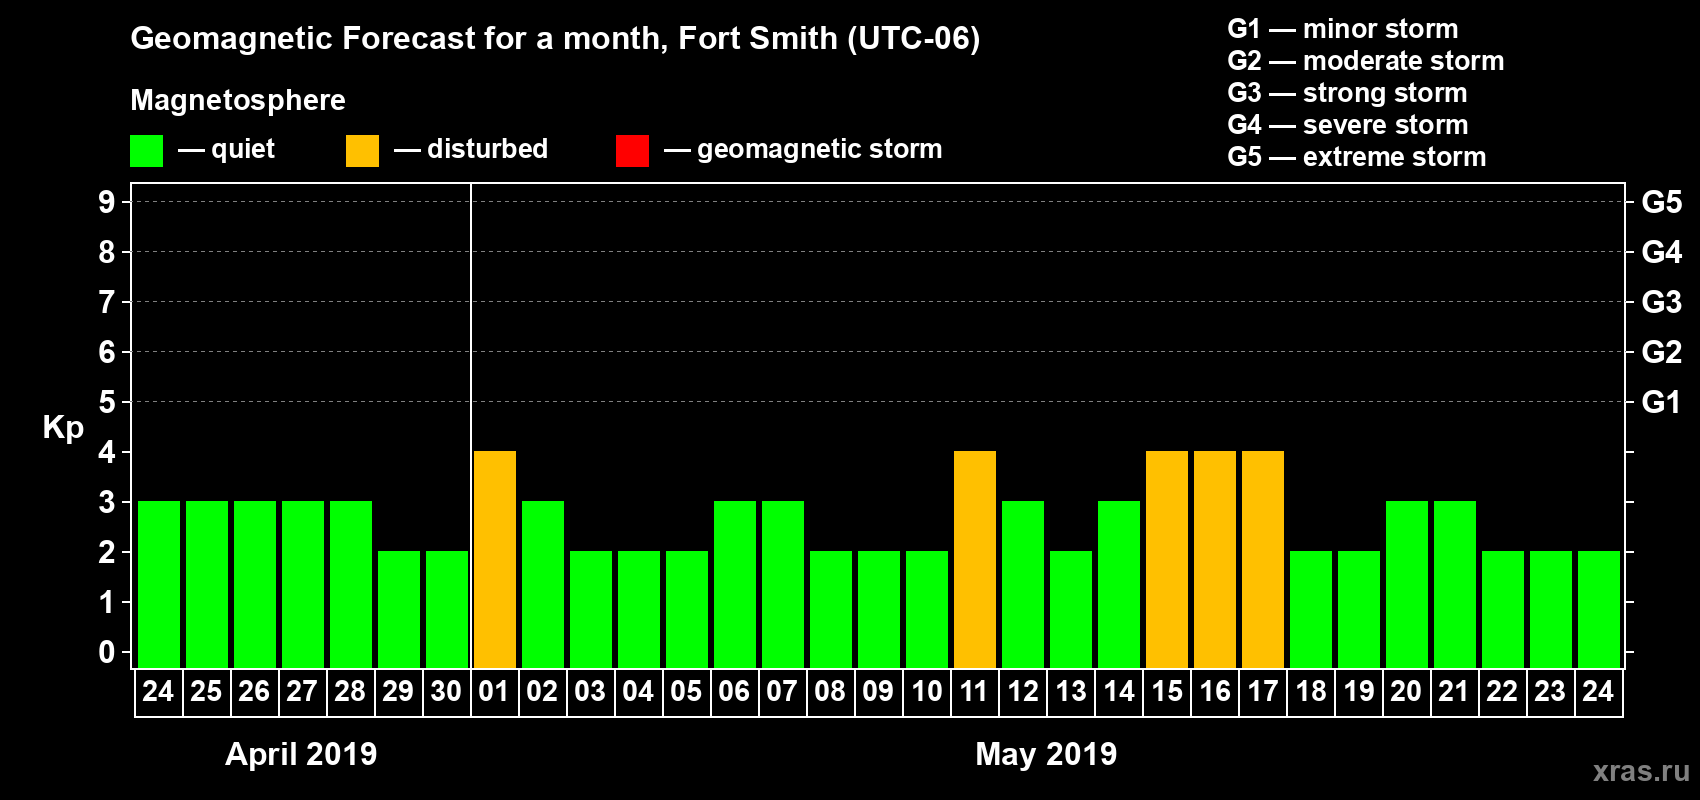The width and height of the screenshot is (1700, 800).
Task: Click the right axis 'G5' label
Action: pos(1662,202)
